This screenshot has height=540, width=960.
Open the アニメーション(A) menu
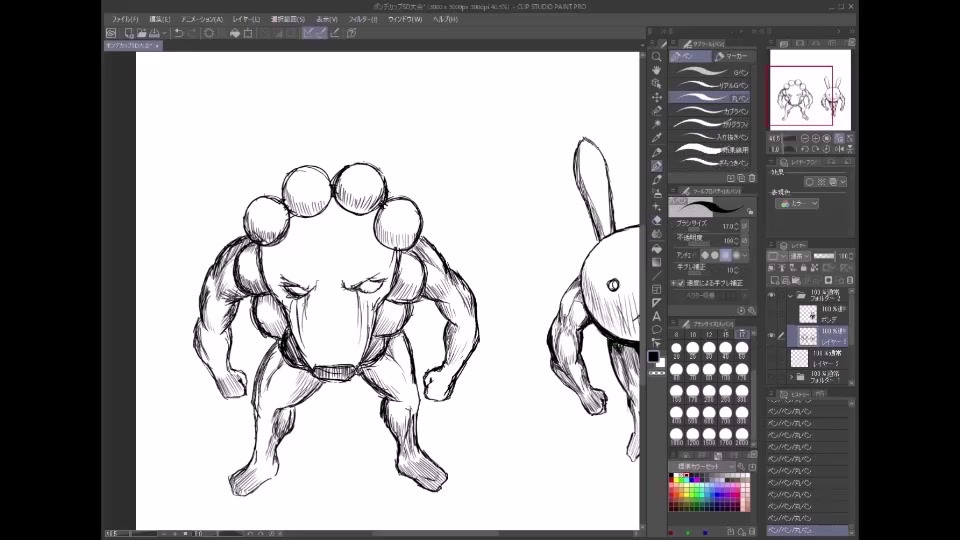point(201,19)
